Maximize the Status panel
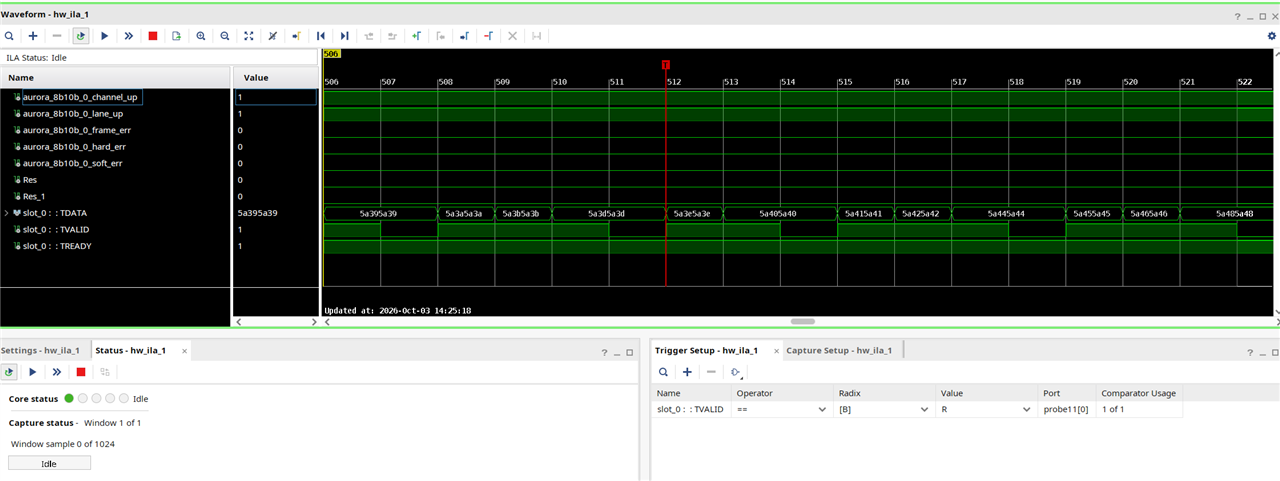The height and width of the screenshot is (481, 1280). [x=630, y=352]
